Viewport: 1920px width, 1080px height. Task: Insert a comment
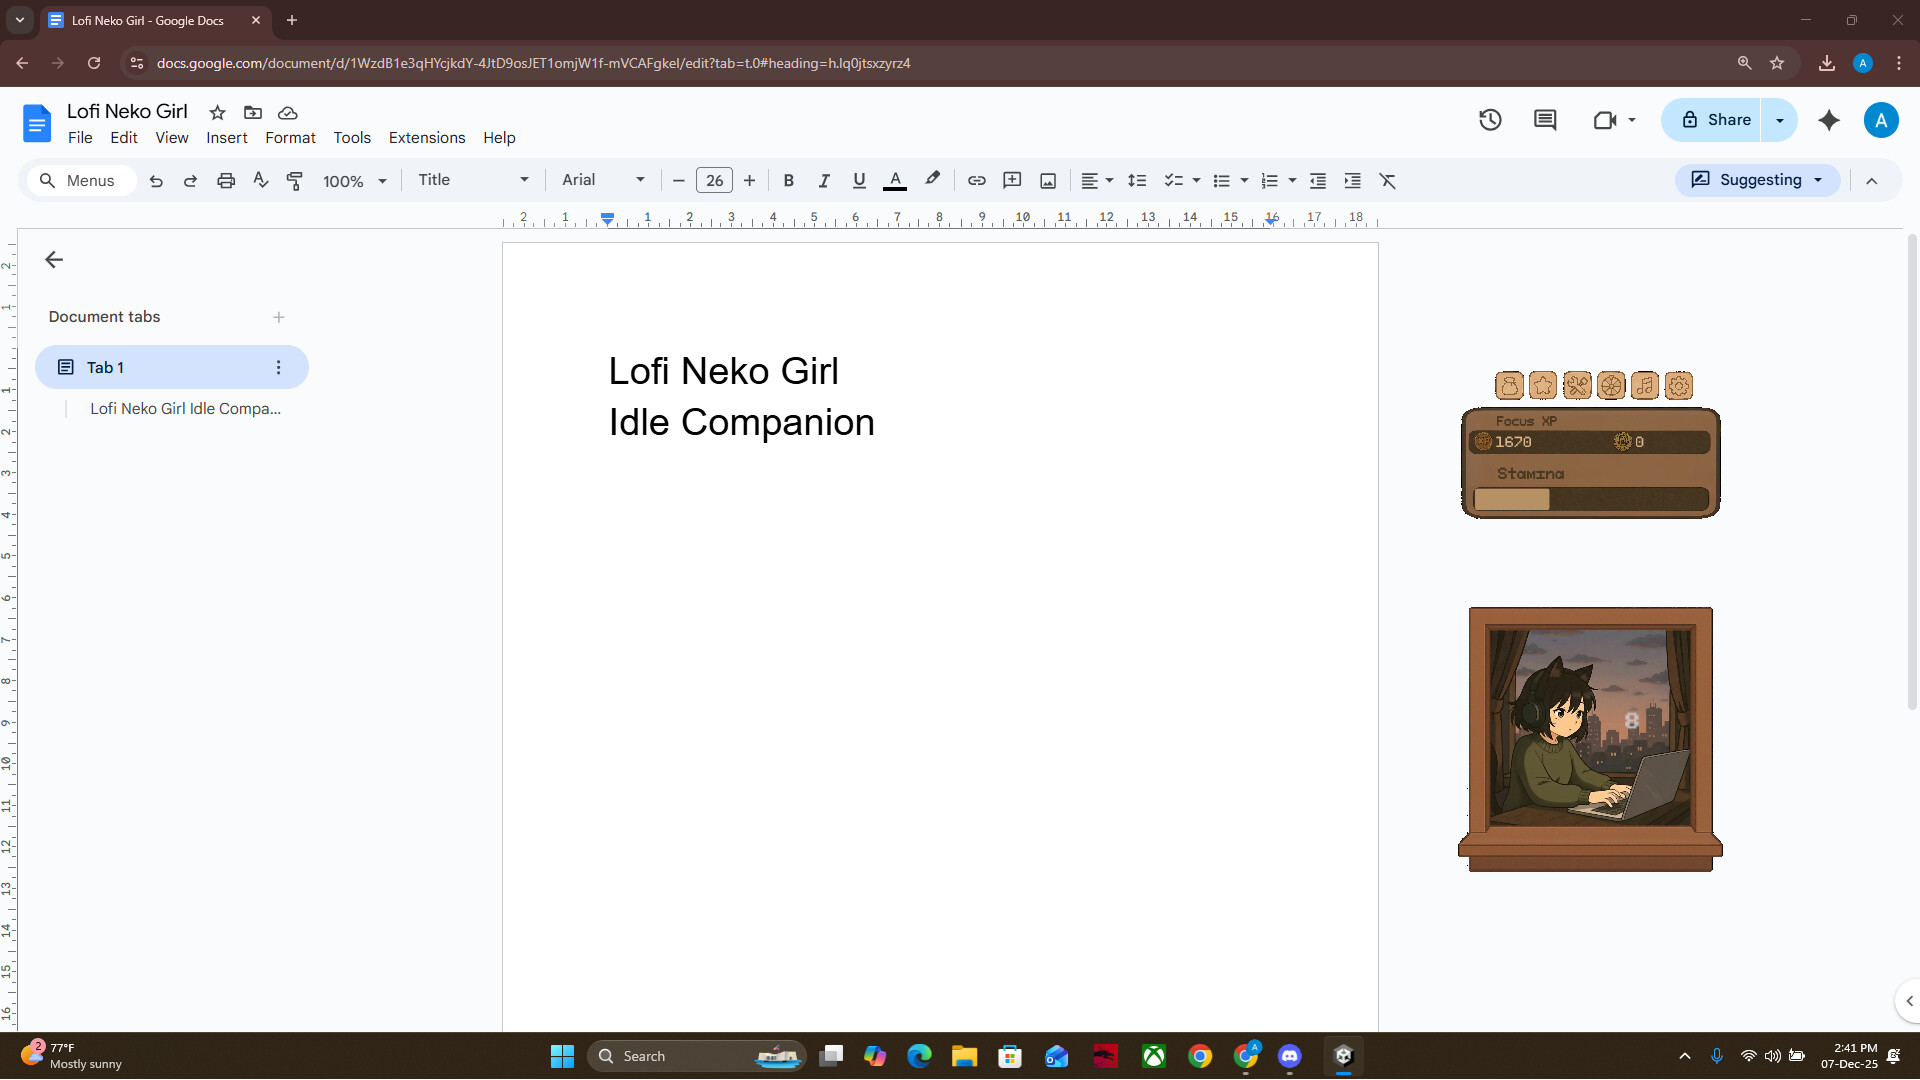1012,180
